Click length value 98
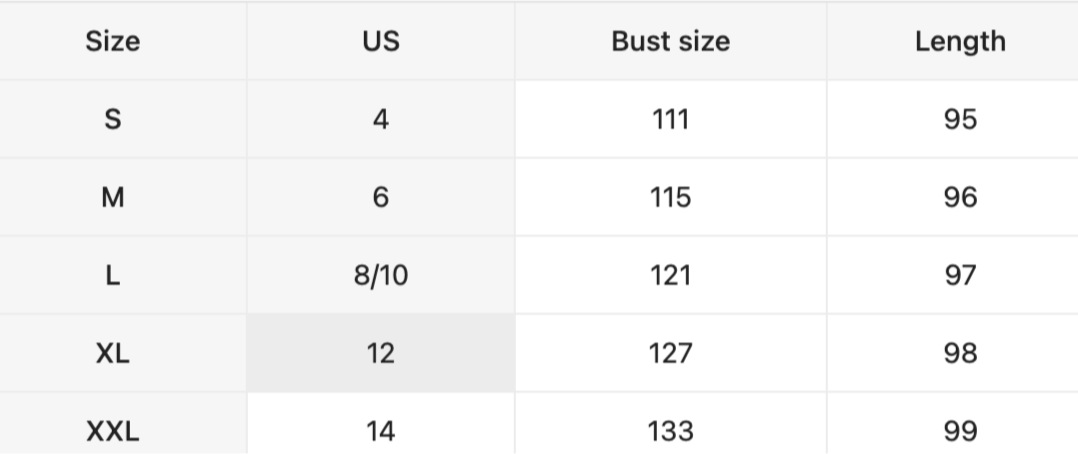The width and height of the screenshot is (1078, 454). pos(960,354)
